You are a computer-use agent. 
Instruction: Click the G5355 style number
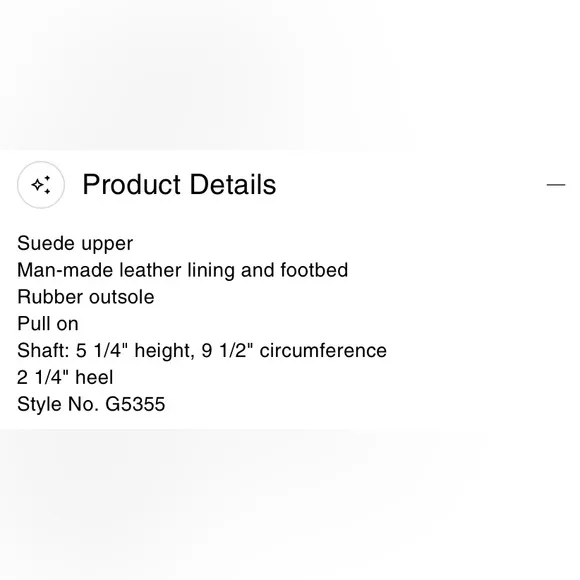[135, 404]
